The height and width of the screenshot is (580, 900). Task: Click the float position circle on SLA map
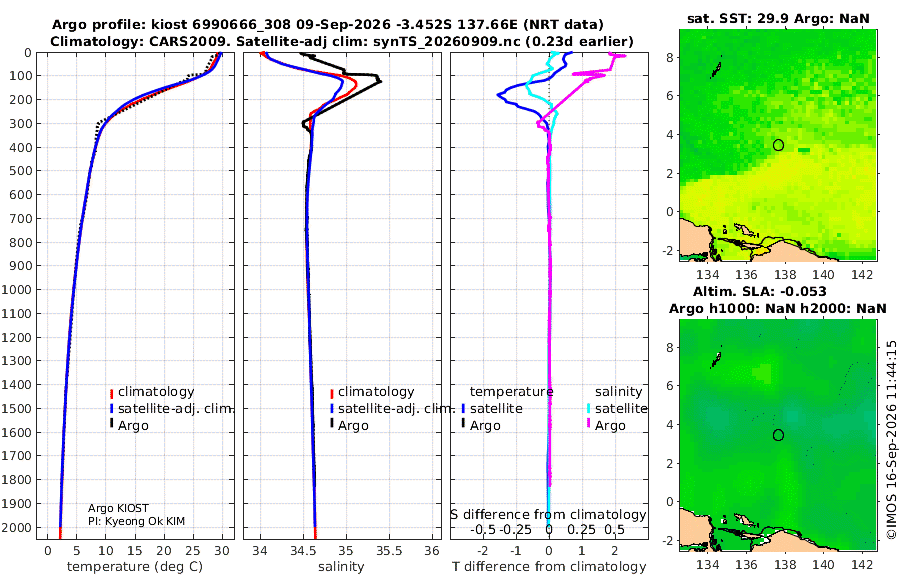[x=778, y=435]
